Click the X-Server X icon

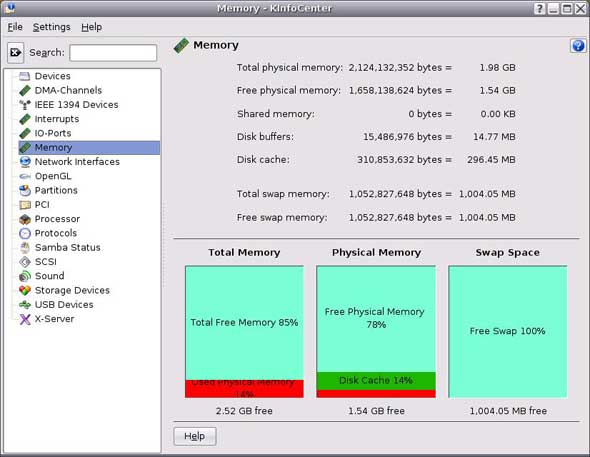25,319
